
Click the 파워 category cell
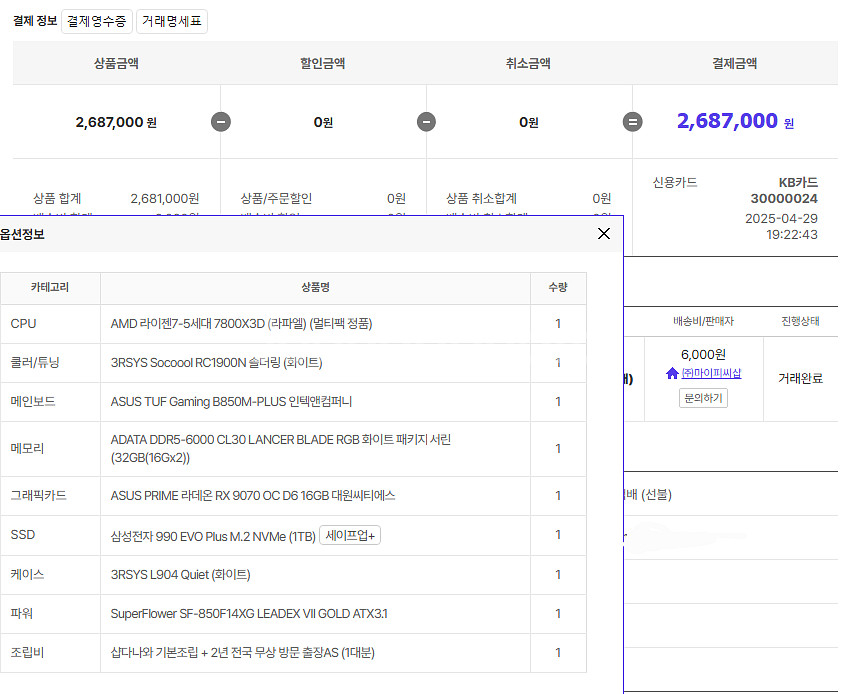click(x=50, y=614)
